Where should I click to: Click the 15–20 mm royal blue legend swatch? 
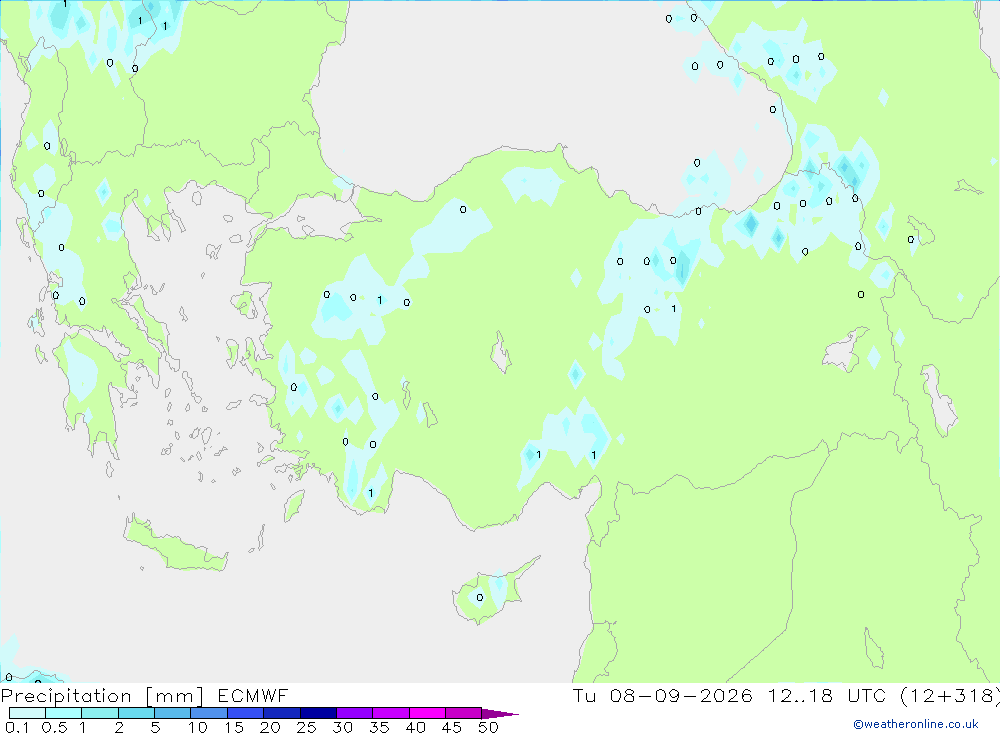click(x=245, y=713)
